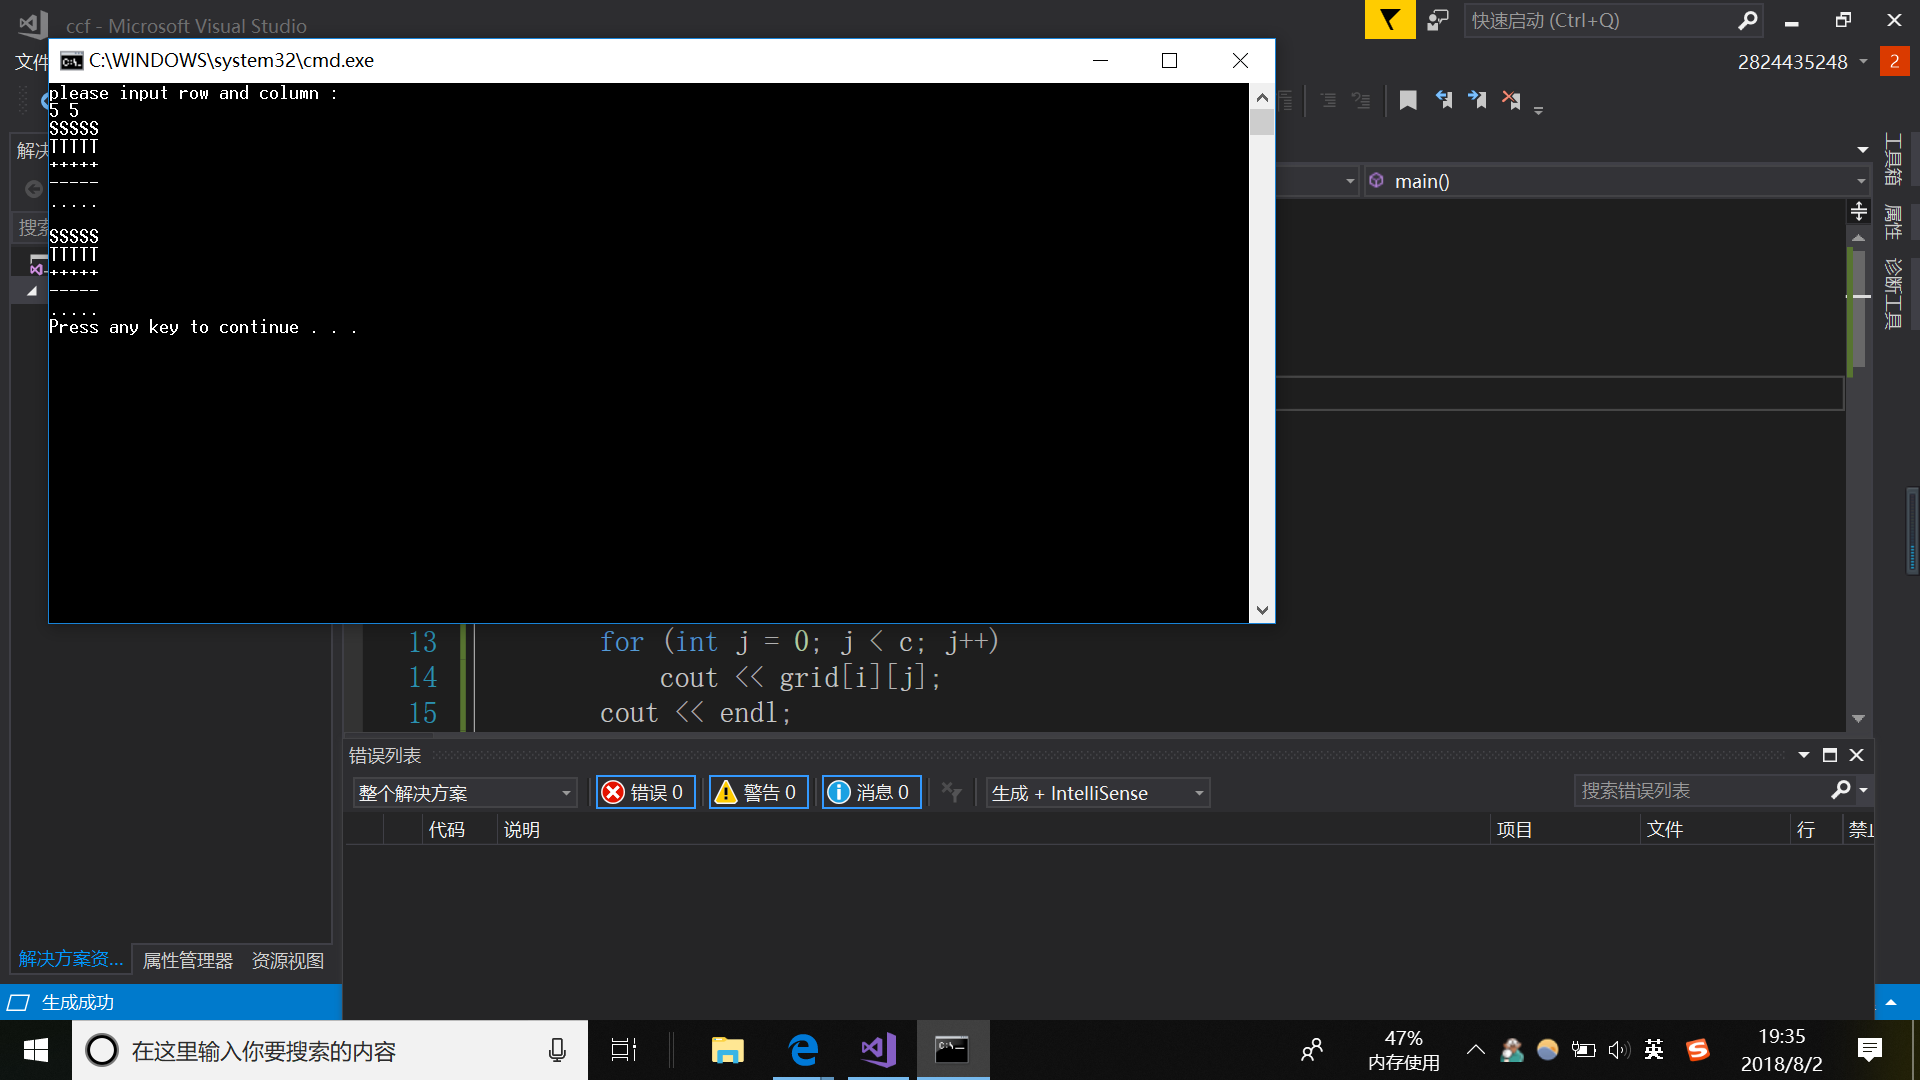Image resolution: width=1920 pixels, height=1080 pixels.
Task: Click the 搜索错误列表 search field
Action: 1700,791
